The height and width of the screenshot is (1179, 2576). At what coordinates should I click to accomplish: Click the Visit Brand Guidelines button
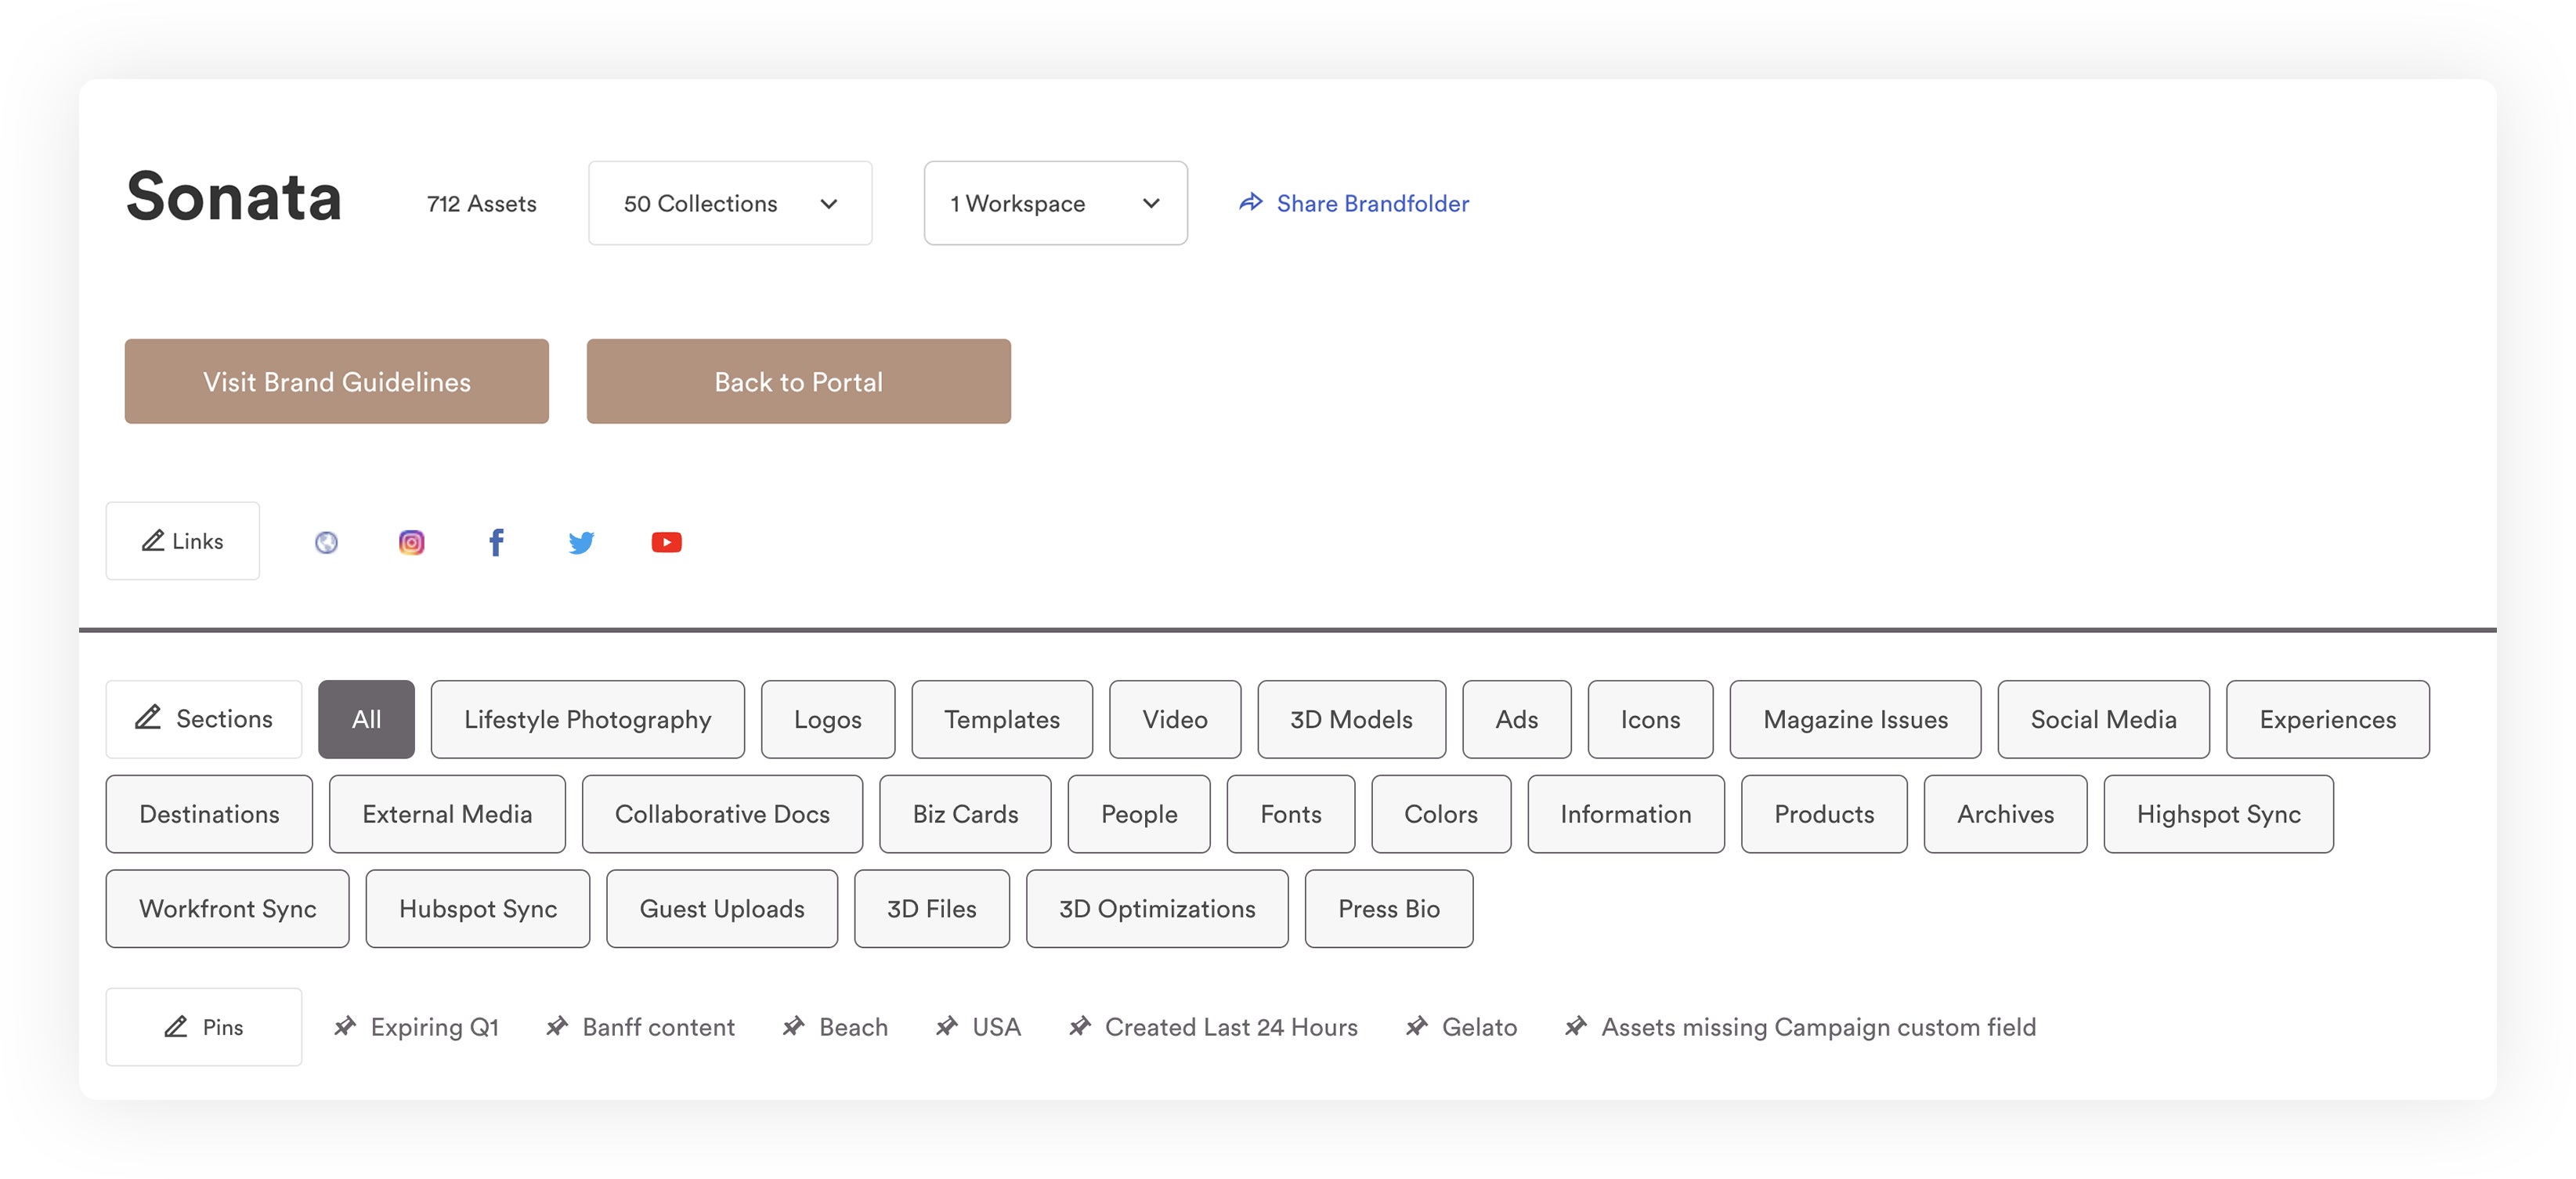pyautogui.click(x=337, y=381)
